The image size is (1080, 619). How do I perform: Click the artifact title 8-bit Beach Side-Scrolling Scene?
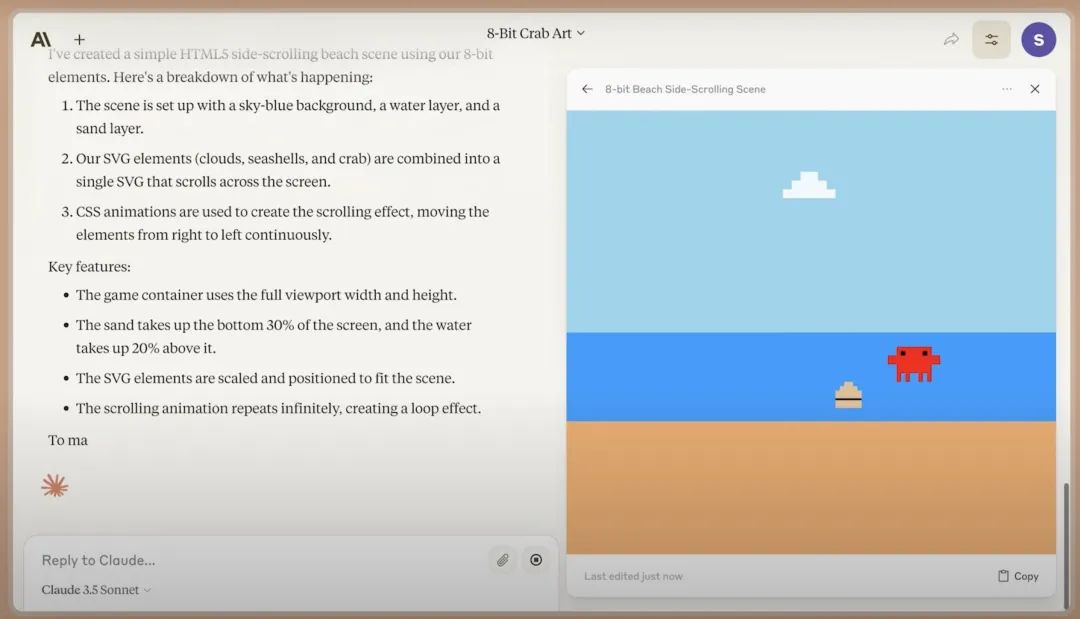click(x=685, y=89)
